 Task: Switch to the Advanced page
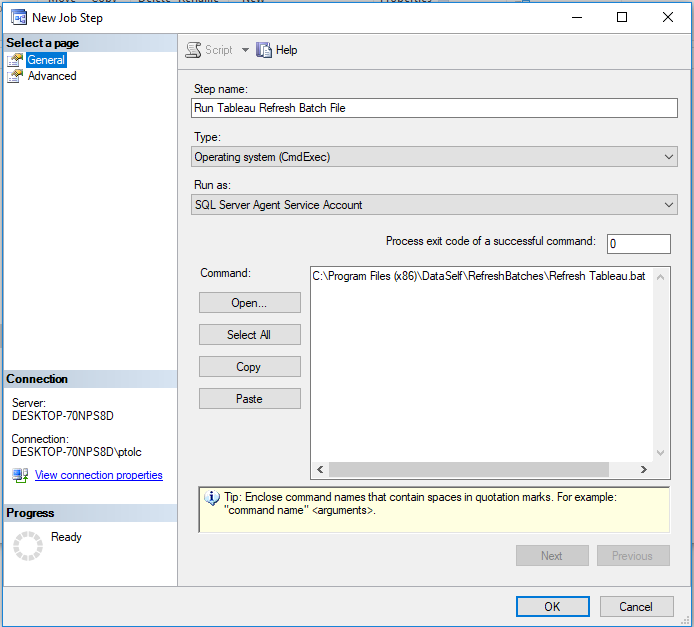(x=51, y=76)
